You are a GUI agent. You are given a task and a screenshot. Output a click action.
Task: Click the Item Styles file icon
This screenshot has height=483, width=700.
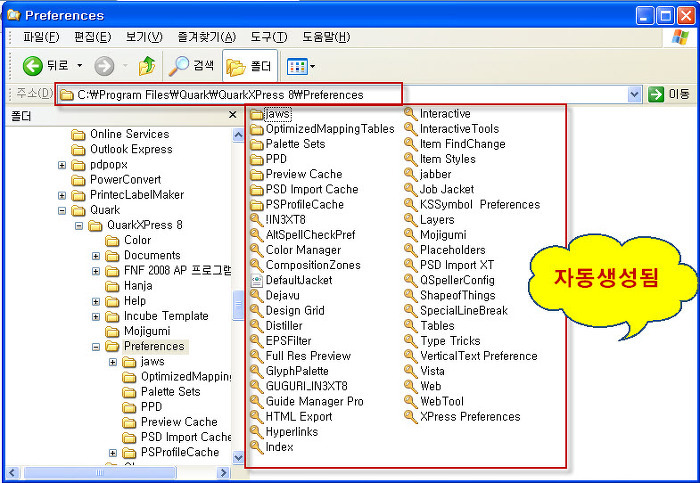411,159
